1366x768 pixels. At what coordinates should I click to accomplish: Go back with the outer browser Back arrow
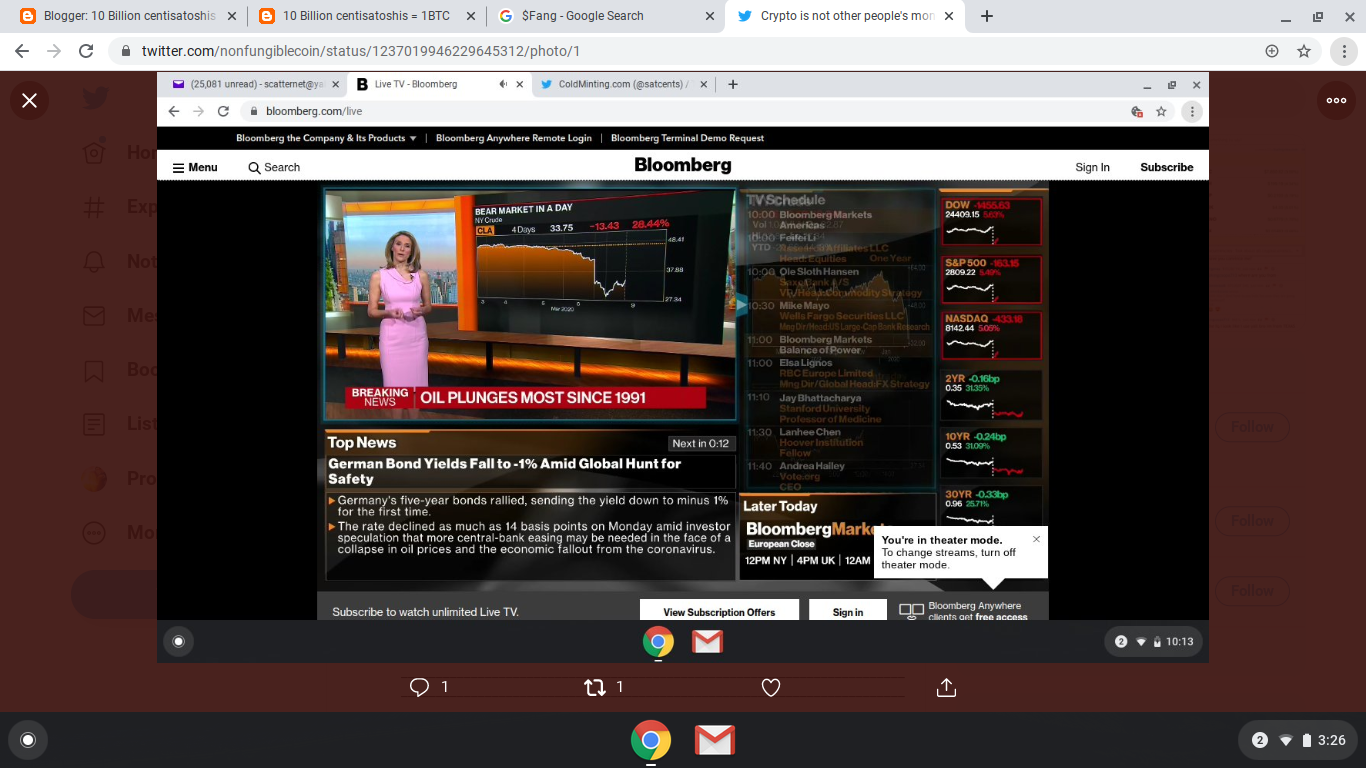tap(22, 51)
